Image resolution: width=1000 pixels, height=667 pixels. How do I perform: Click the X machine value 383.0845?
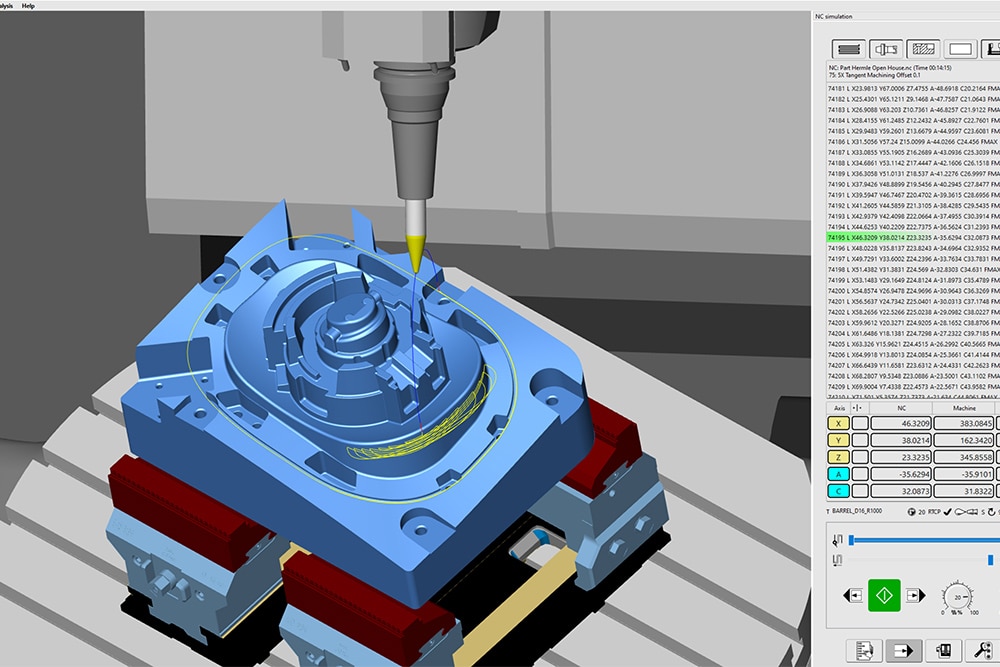pos(964,423)
